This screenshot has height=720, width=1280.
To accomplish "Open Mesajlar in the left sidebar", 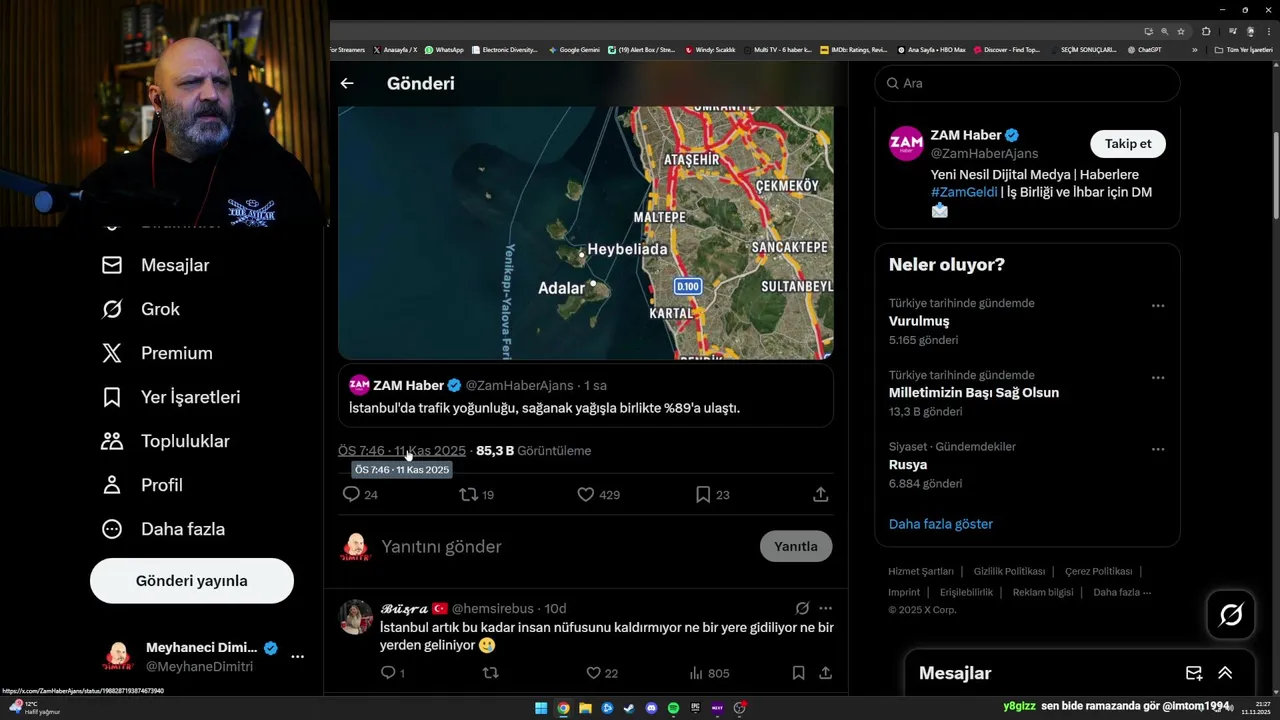I will tap(156, 265).
